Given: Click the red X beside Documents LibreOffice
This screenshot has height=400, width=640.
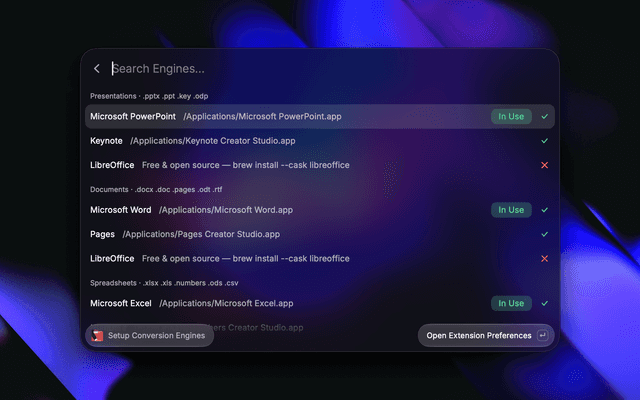Looking at the screenshot, I should coord(544,258).
